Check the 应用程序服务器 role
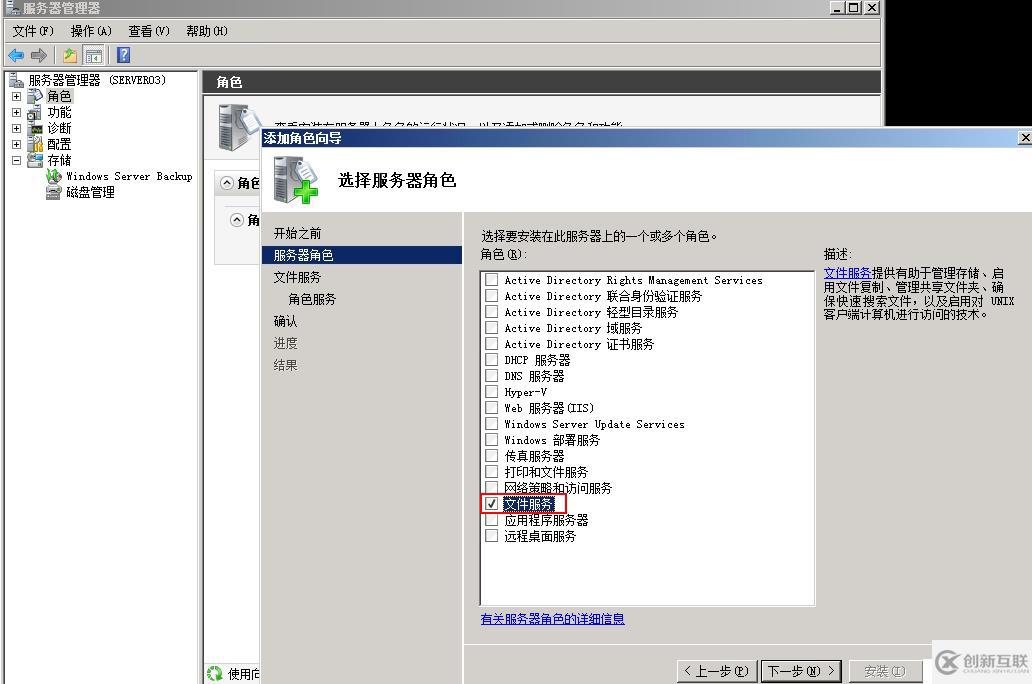Viewport: 1032px width, 684px height. pyautogui.click(x=492, y=520)
